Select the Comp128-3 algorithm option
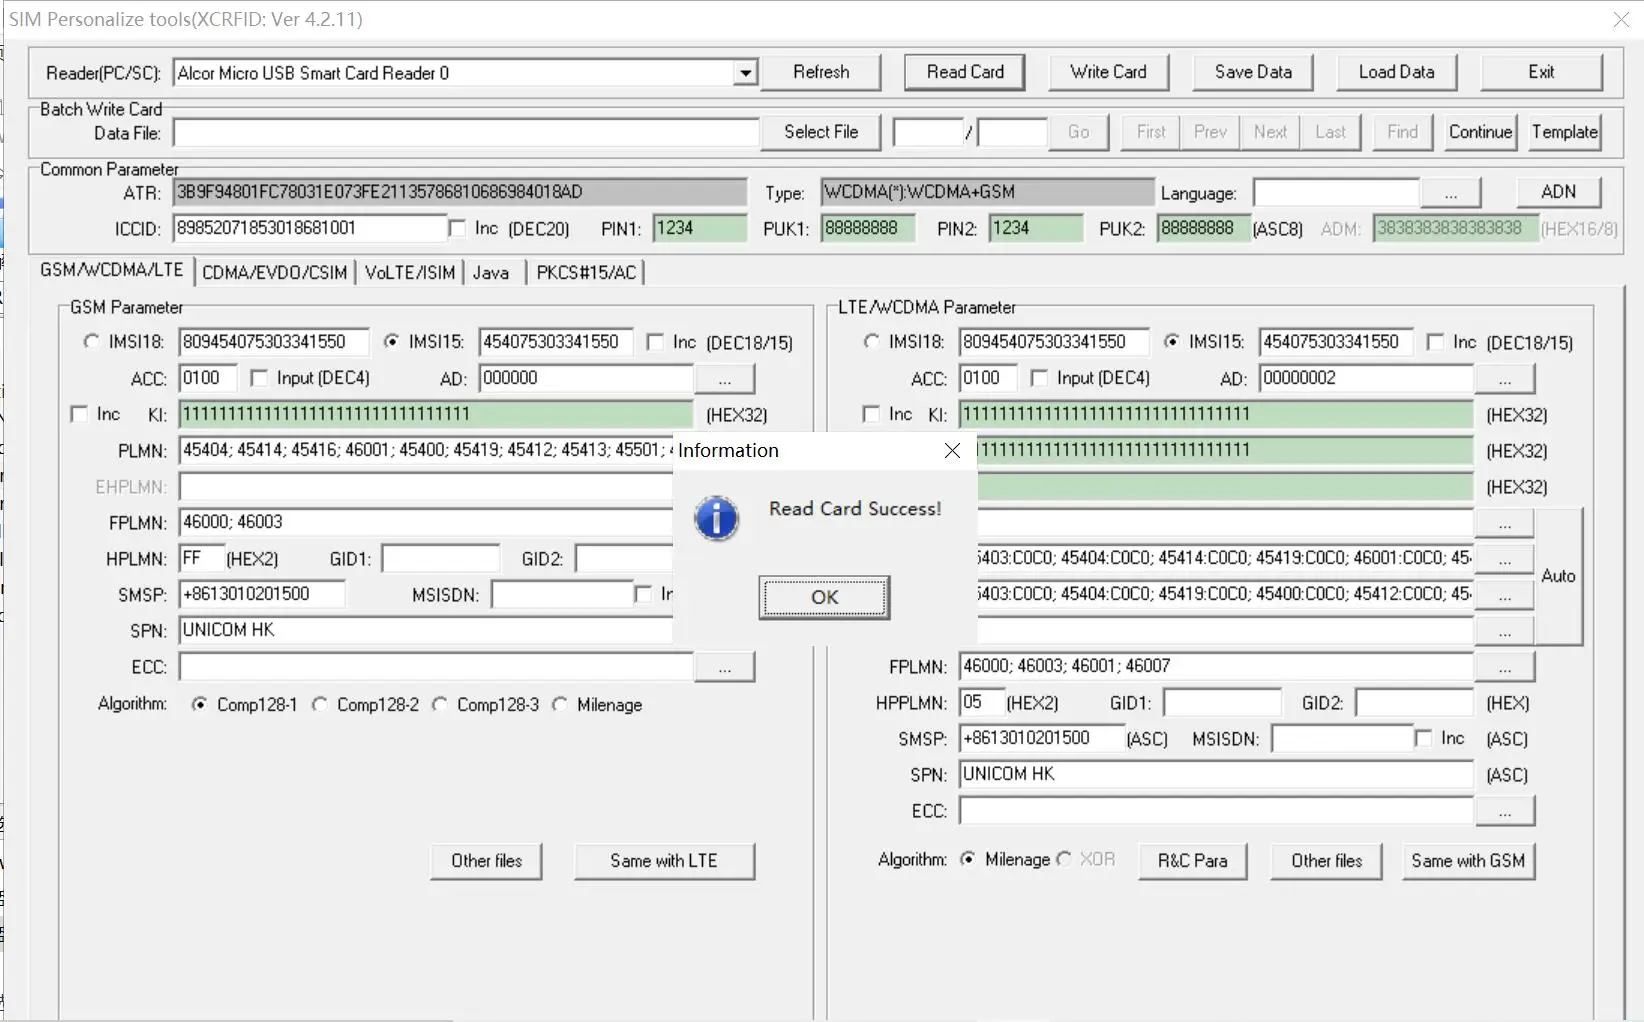Image resolution: width=1644 pixels, height=1022 pixels. coord(440,704)
